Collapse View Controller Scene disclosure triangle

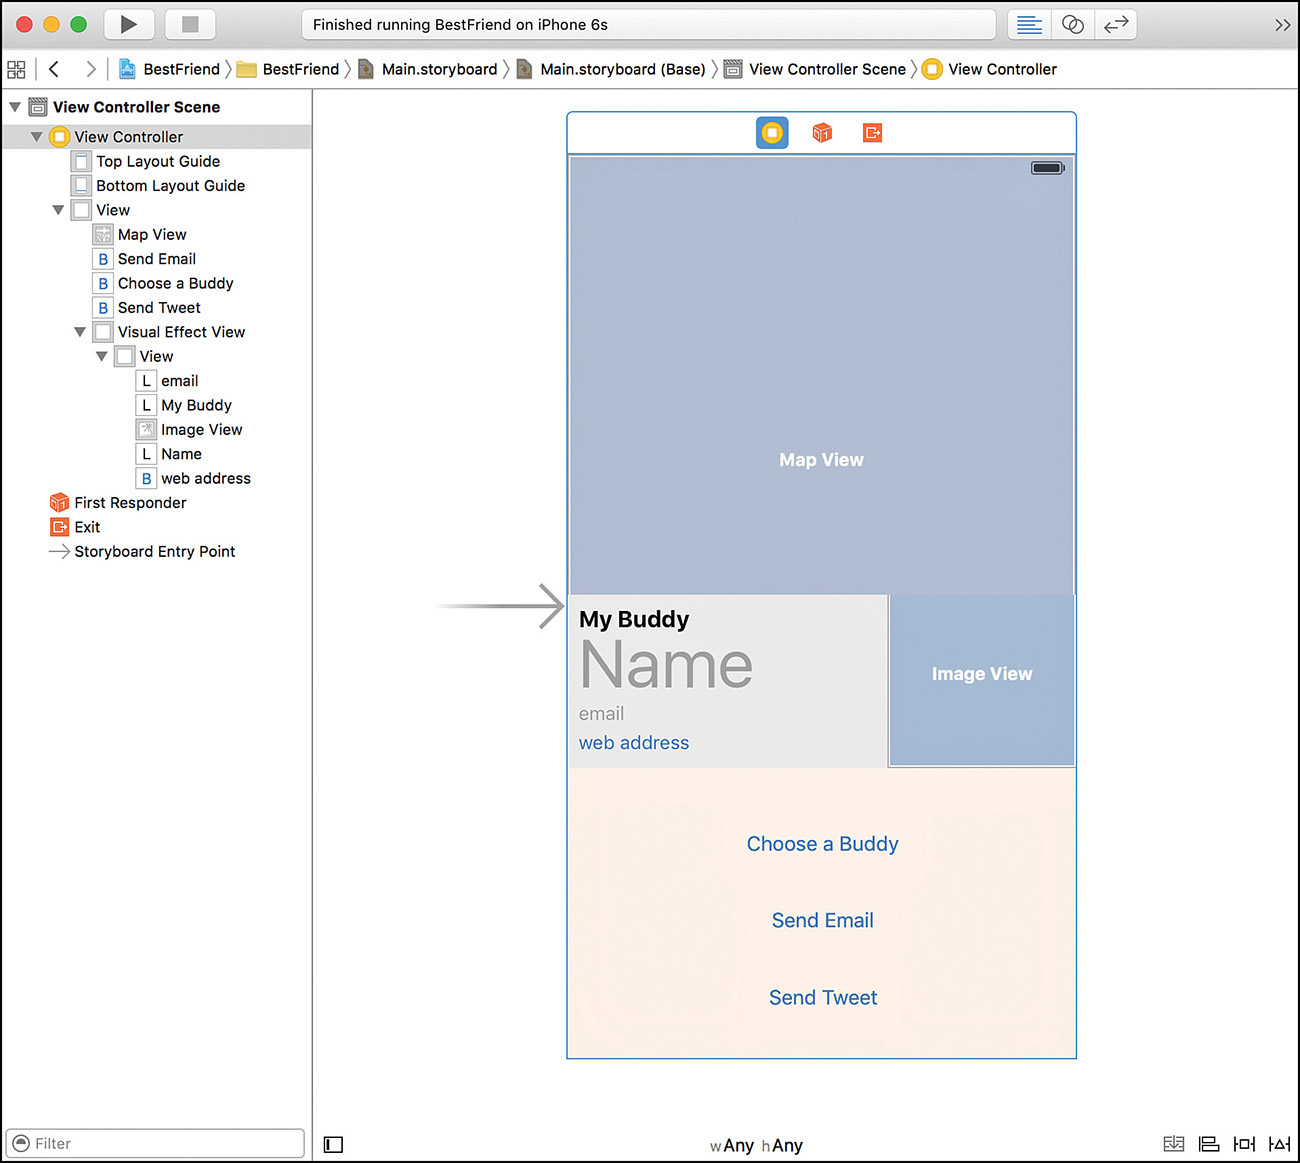15,107
